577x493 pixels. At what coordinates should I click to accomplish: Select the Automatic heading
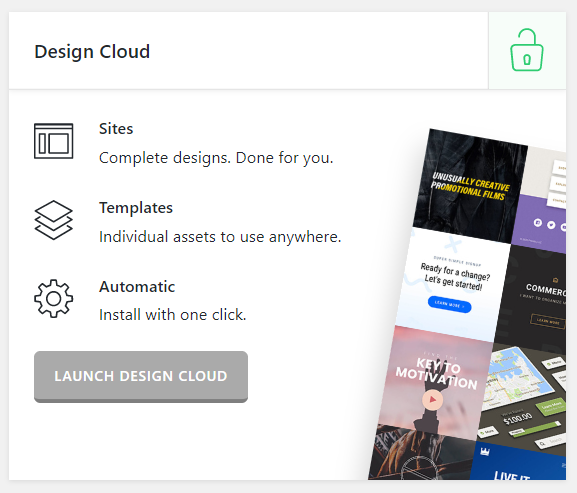(137, 287)
